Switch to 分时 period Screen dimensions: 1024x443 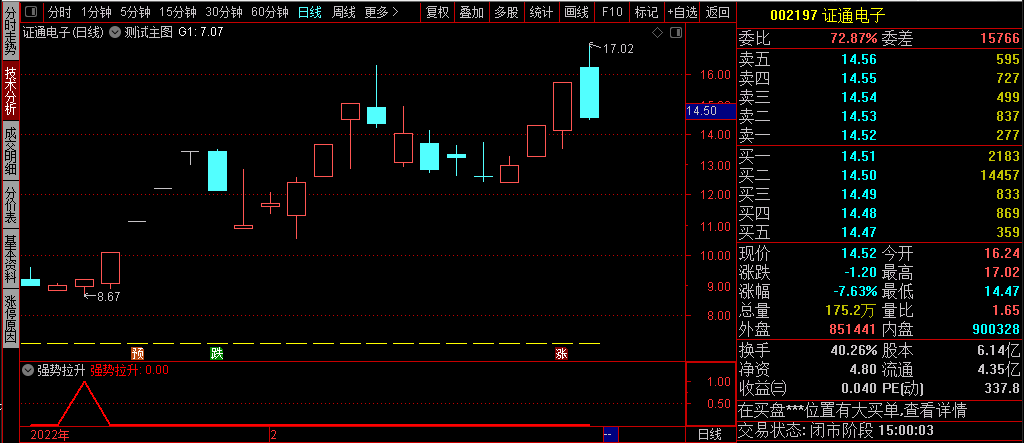60,12
